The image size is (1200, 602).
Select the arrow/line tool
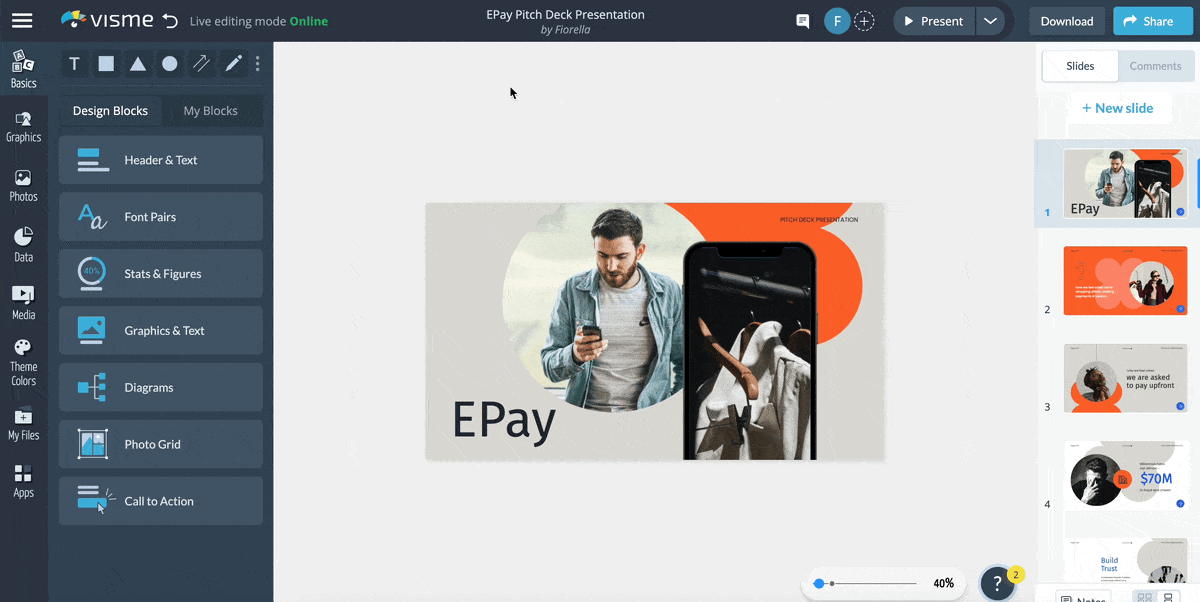coord(201,63)
